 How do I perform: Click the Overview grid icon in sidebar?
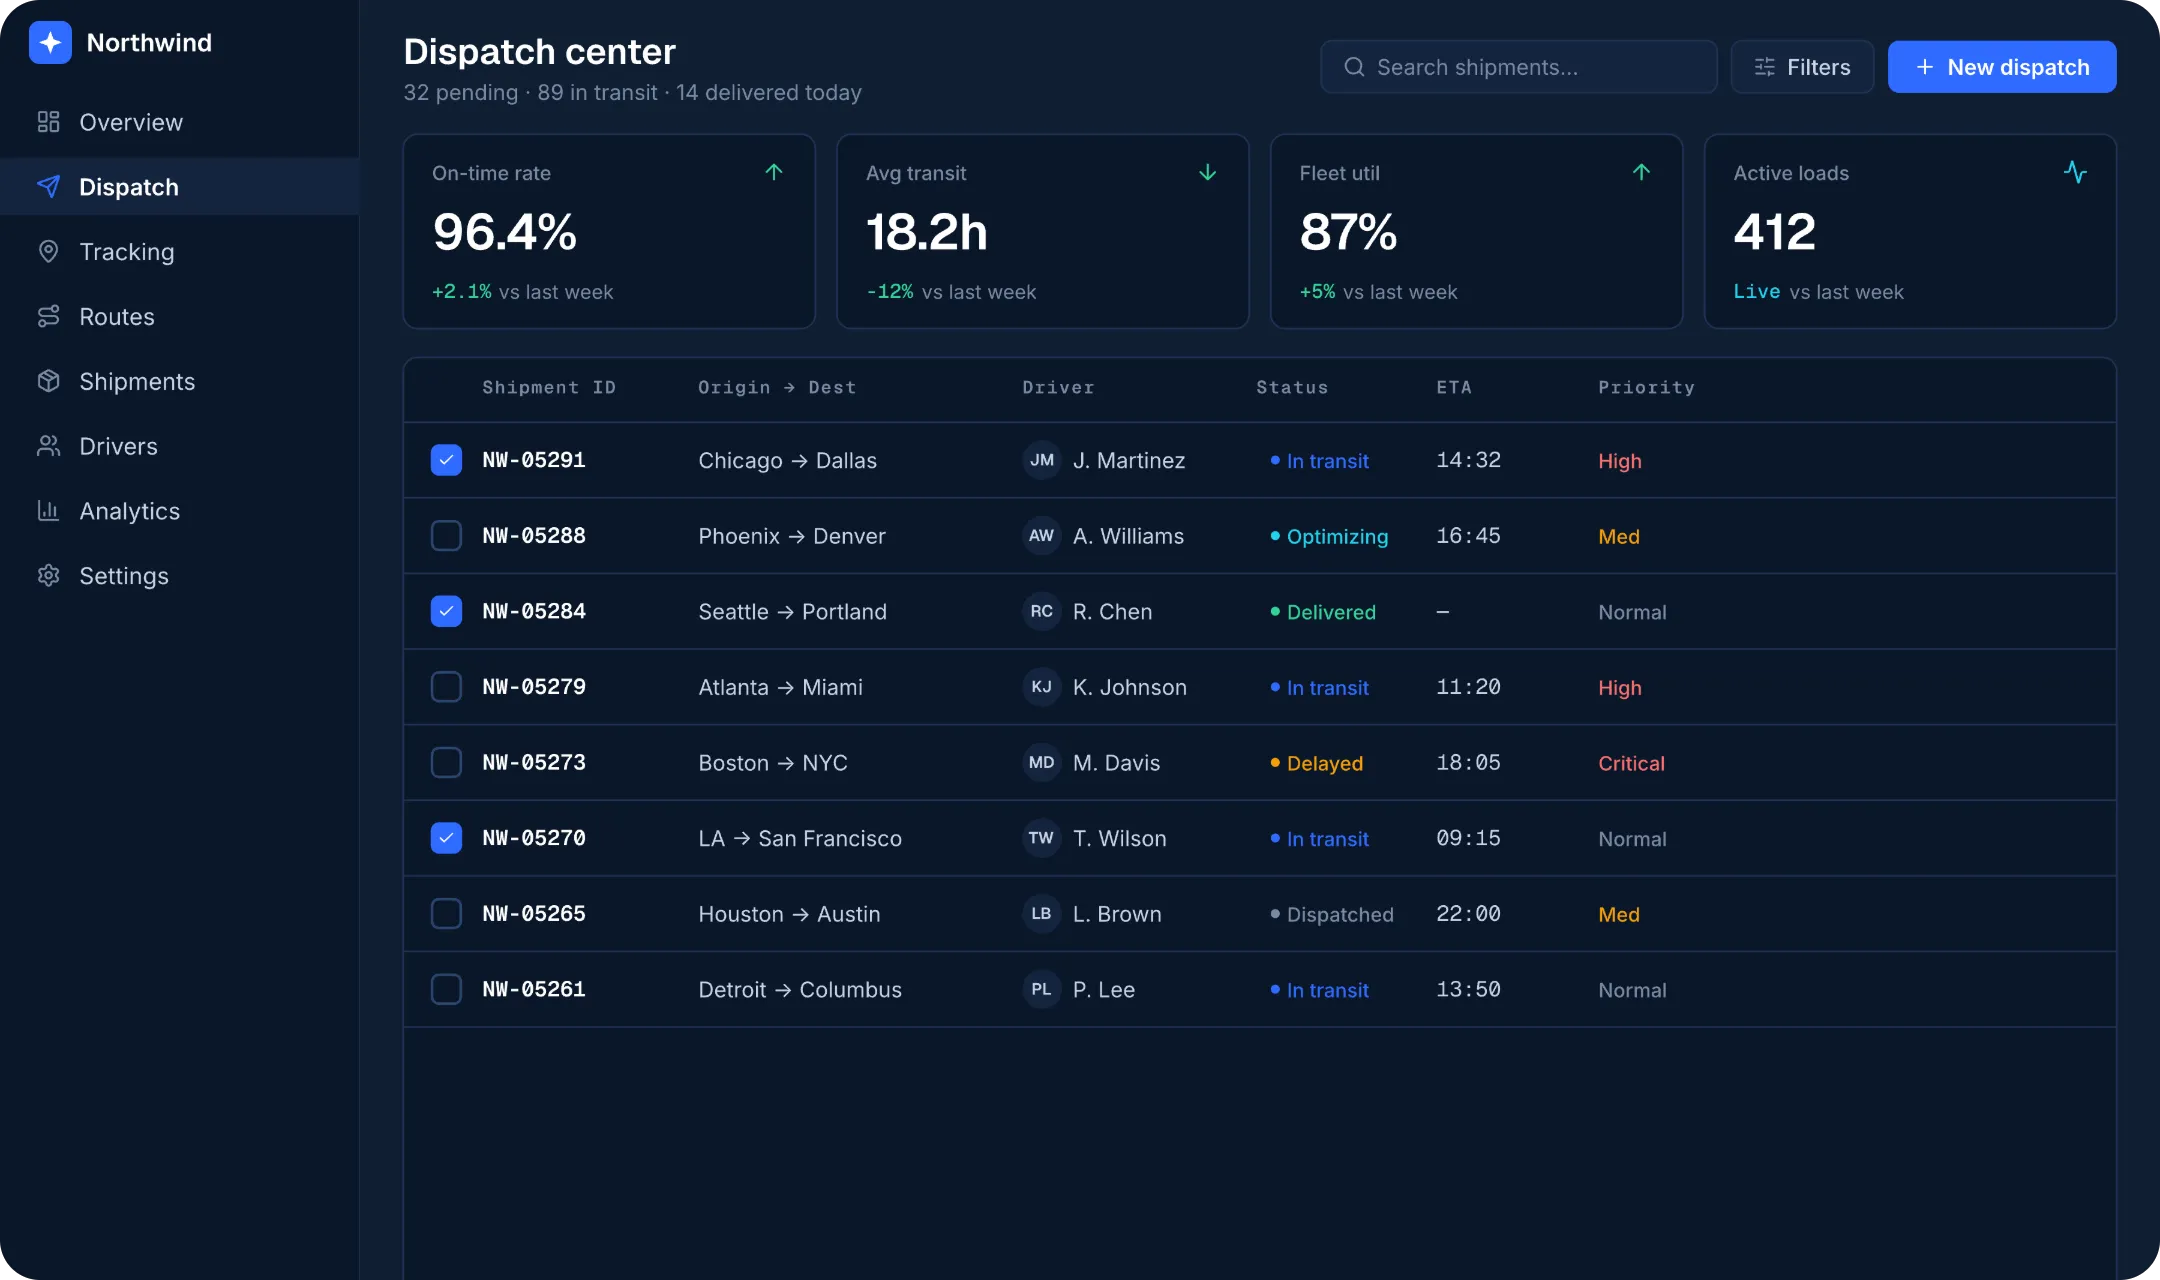click(48, 122)
